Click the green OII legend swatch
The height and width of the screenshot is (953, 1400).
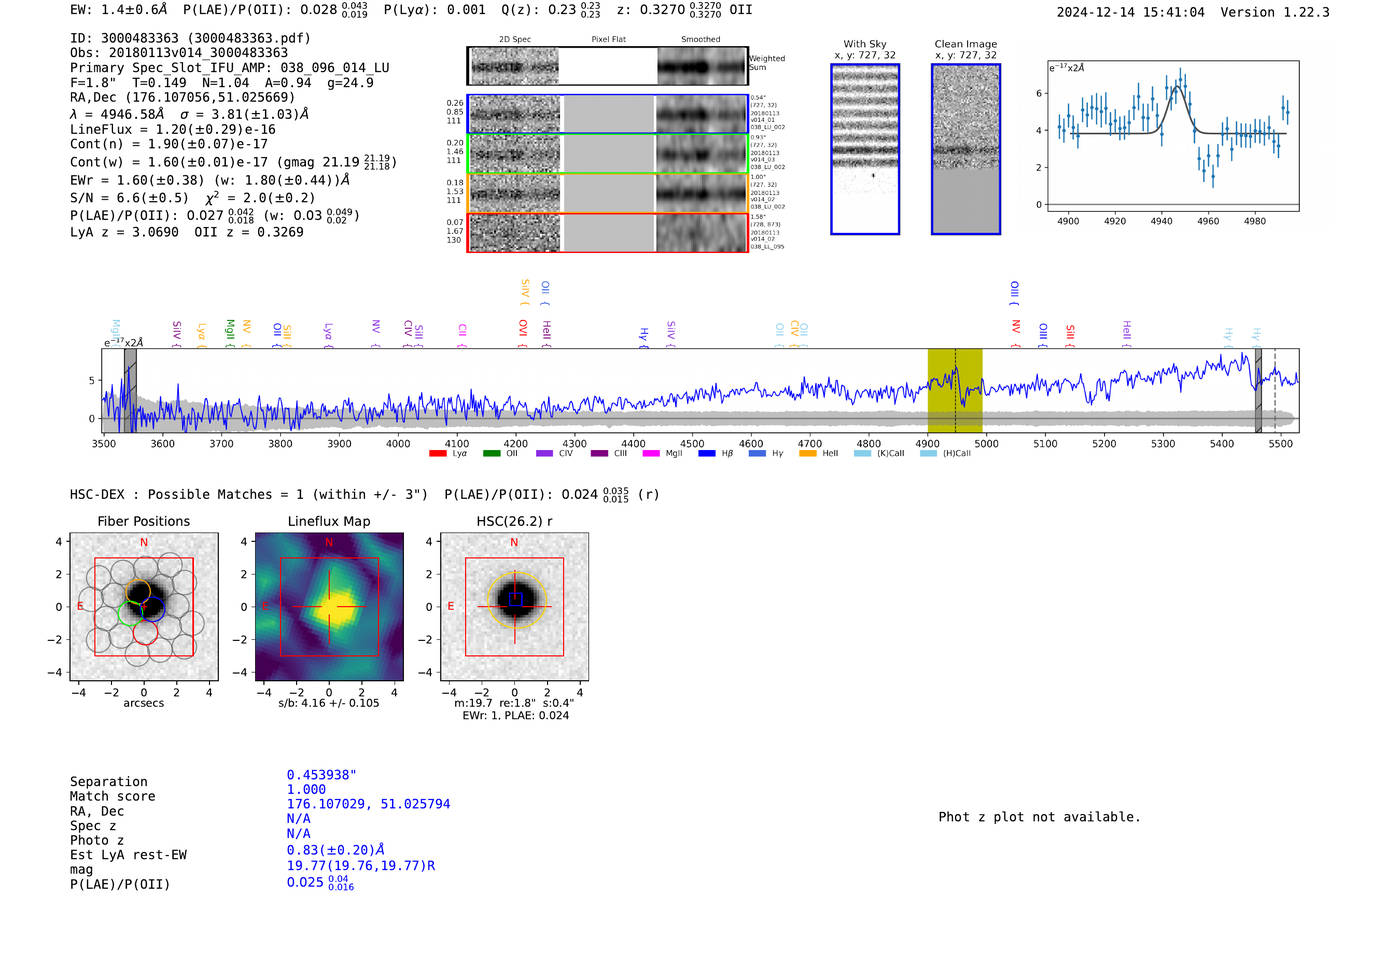[491, 454]
